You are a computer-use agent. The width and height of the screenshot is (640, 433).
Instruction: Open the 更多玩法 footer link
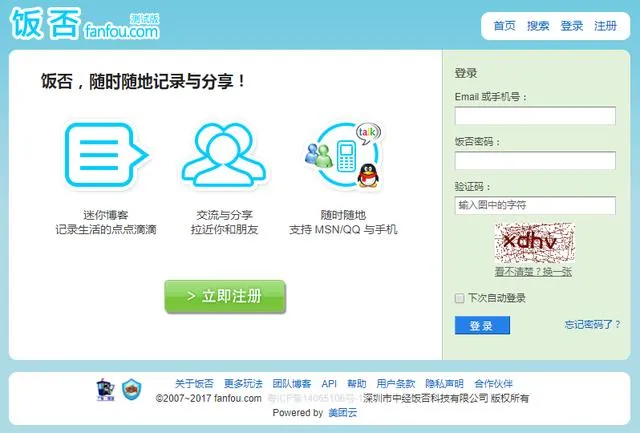click(x=243, y=384)
